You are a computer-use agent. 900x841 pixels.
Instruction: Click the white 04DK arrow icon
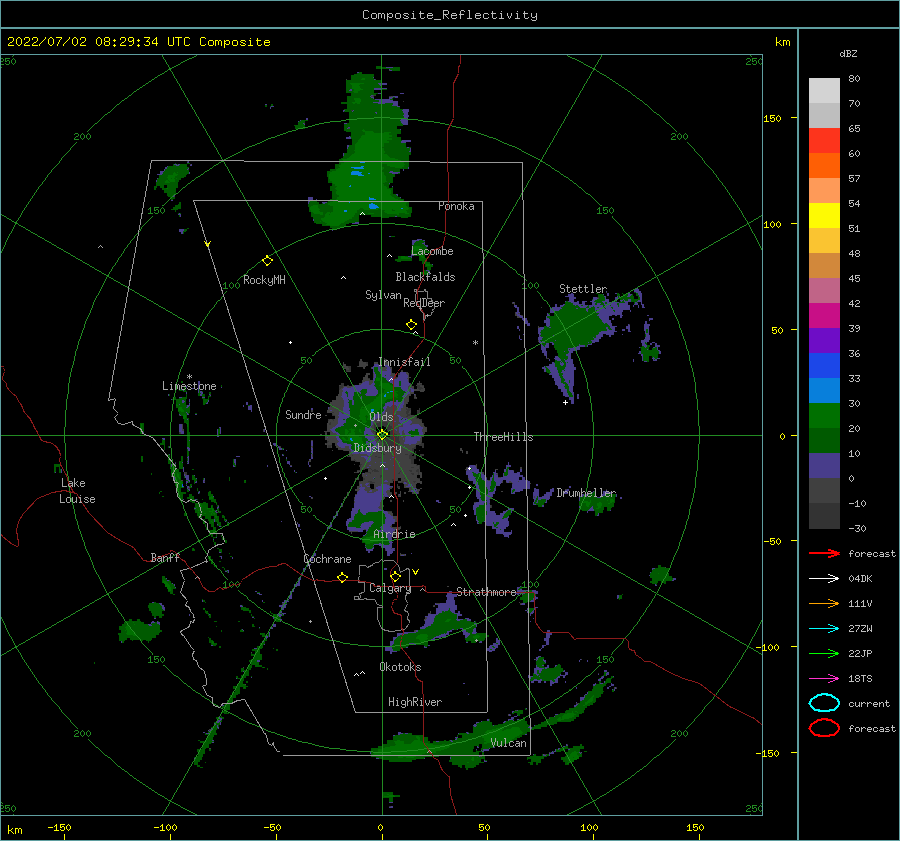point(824,579)
